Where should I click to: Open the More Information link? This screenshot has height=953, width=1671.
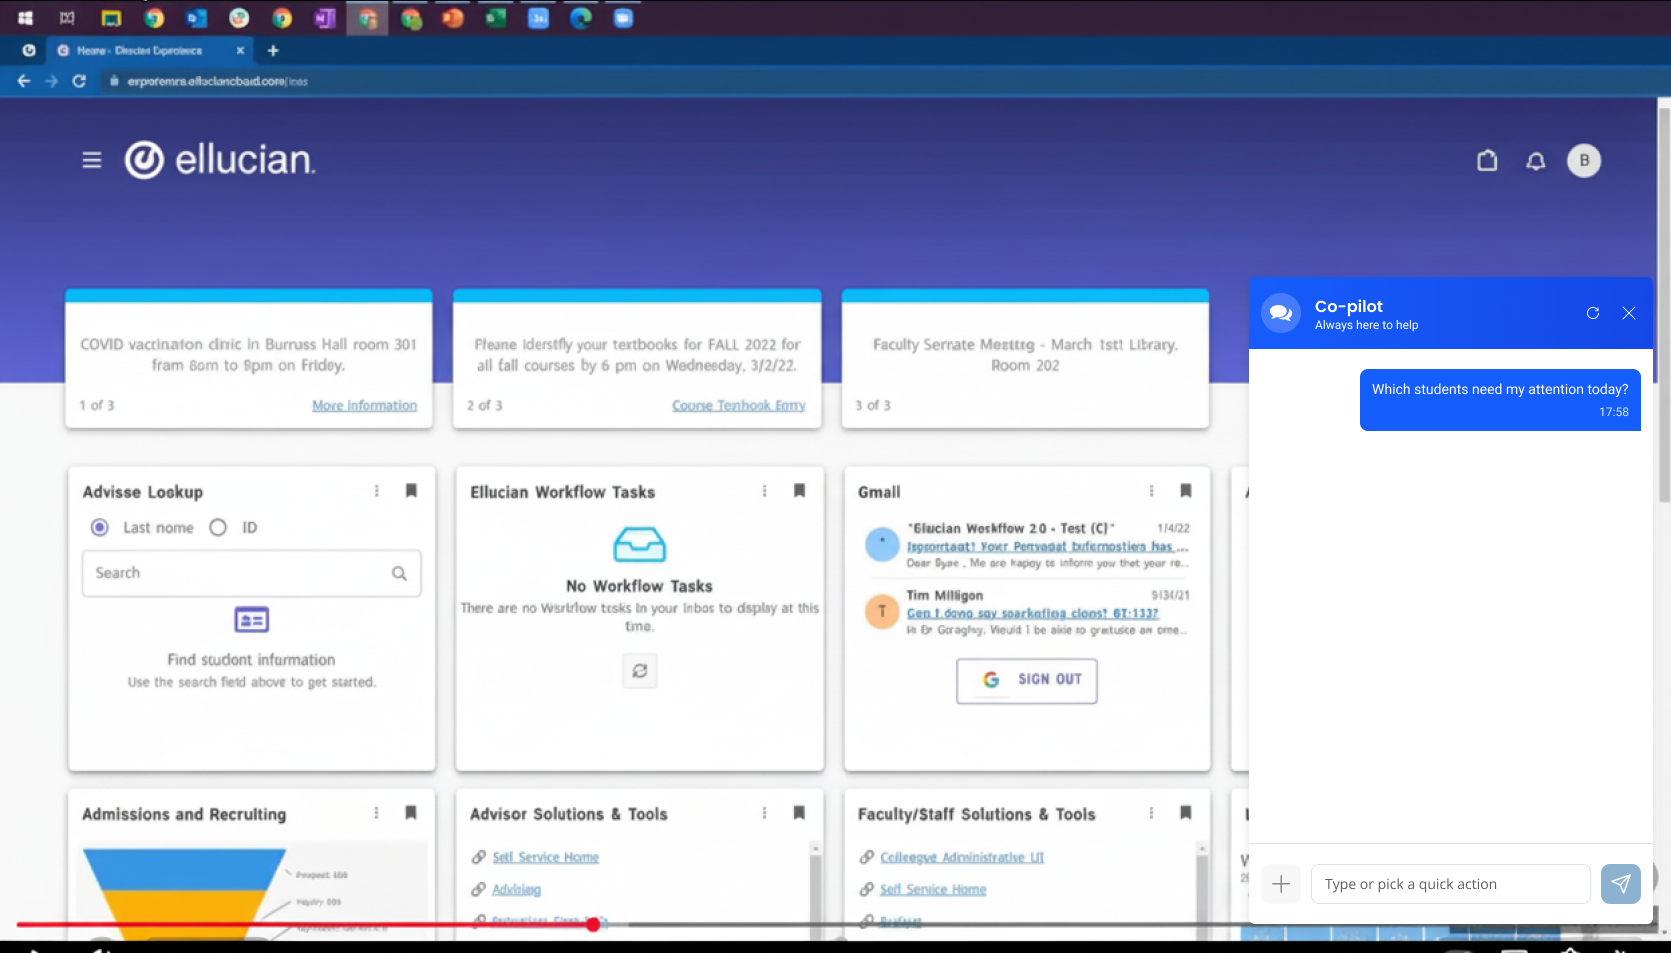click(365, 405)
